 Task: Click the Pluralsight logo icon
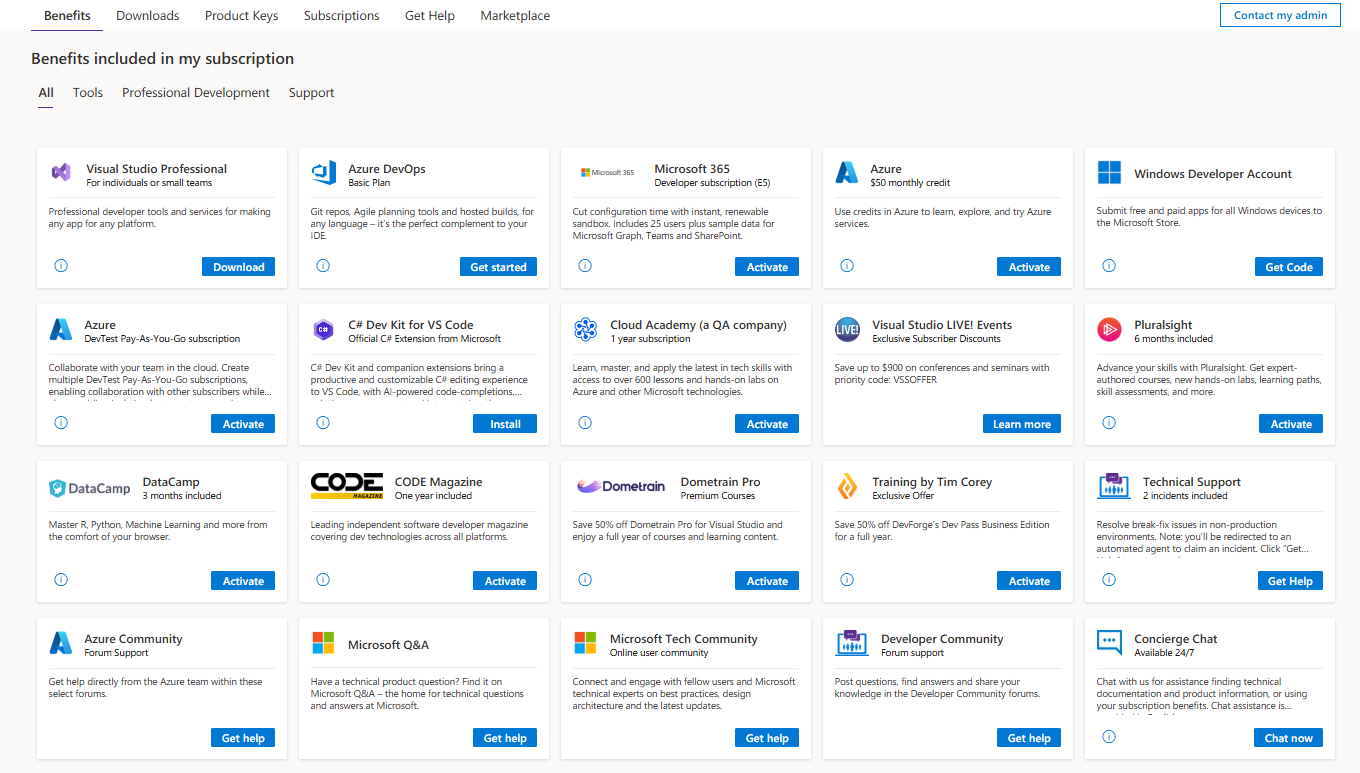pos(1109,329)
